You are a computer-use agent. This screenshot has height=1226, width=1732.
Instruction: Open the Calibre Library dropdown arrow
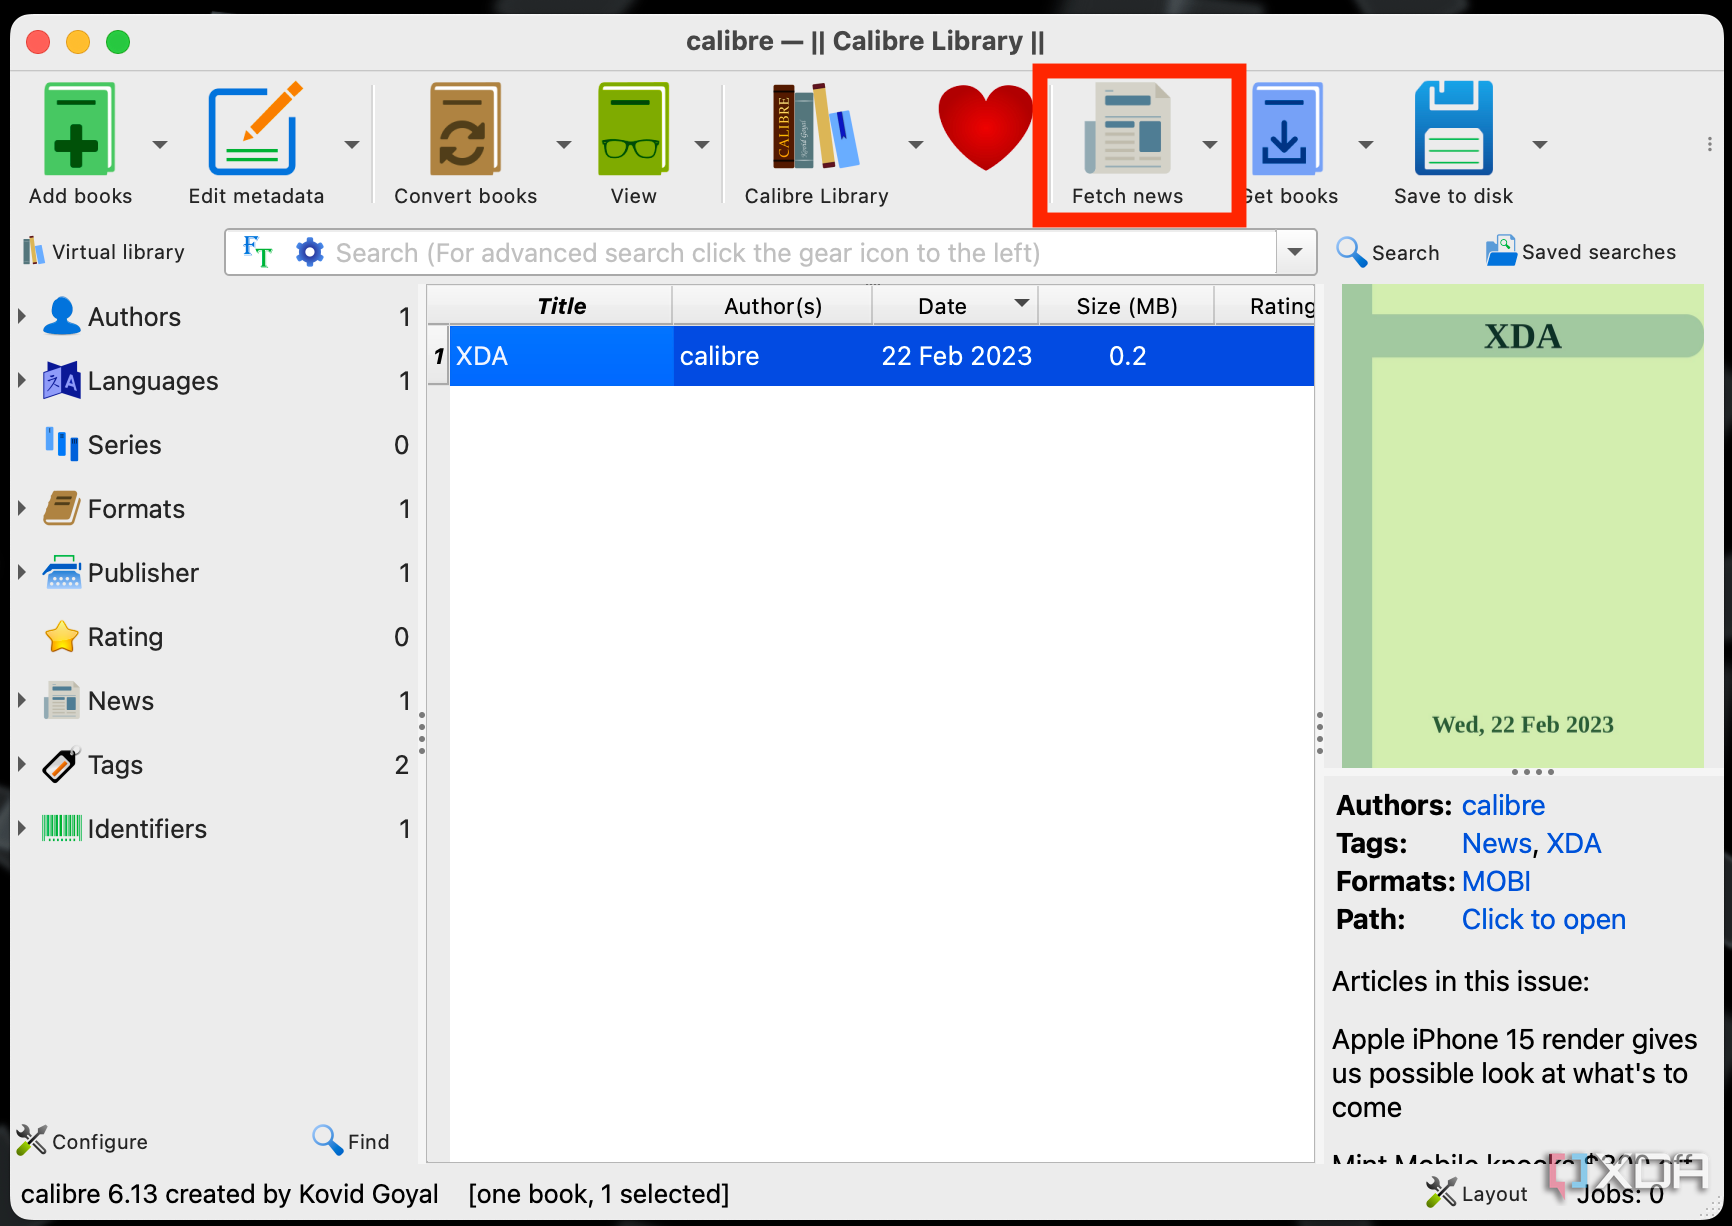pos(915,145)
